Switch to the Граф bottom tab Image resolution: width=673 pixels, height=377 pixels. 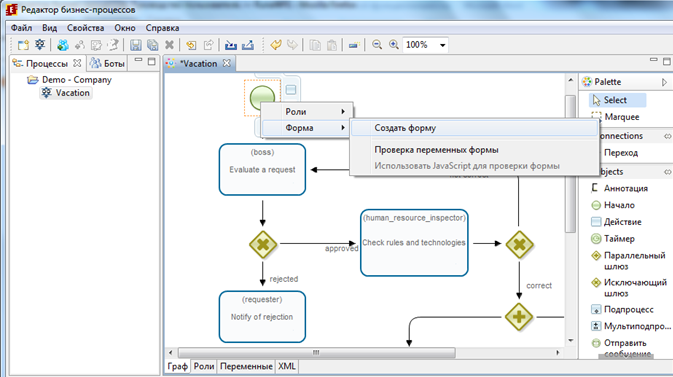click(177, 366)
